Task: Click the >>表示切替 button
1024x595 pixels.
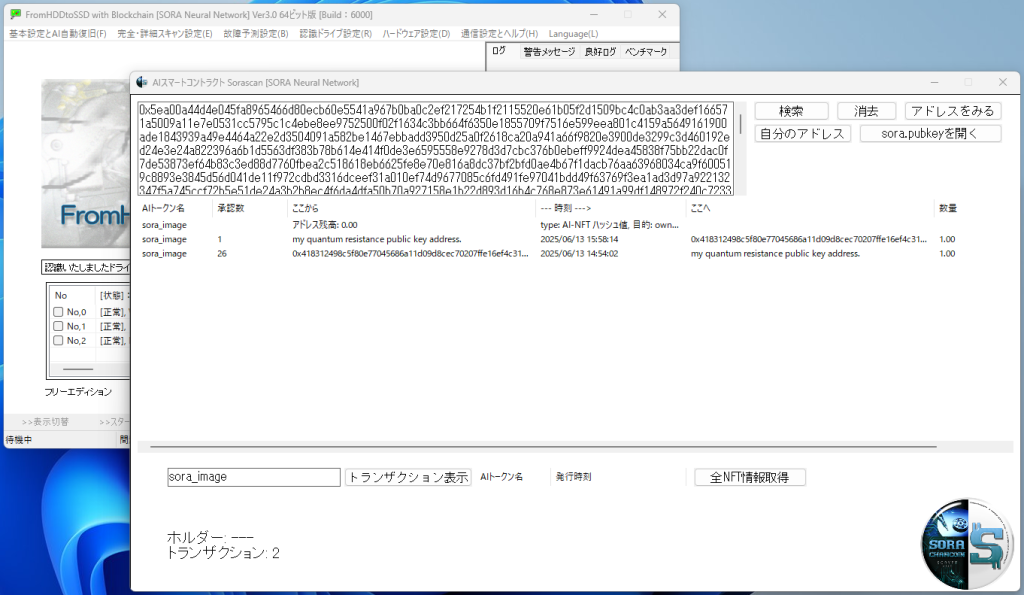Action: pyautogui.click(x=45, y=422)
